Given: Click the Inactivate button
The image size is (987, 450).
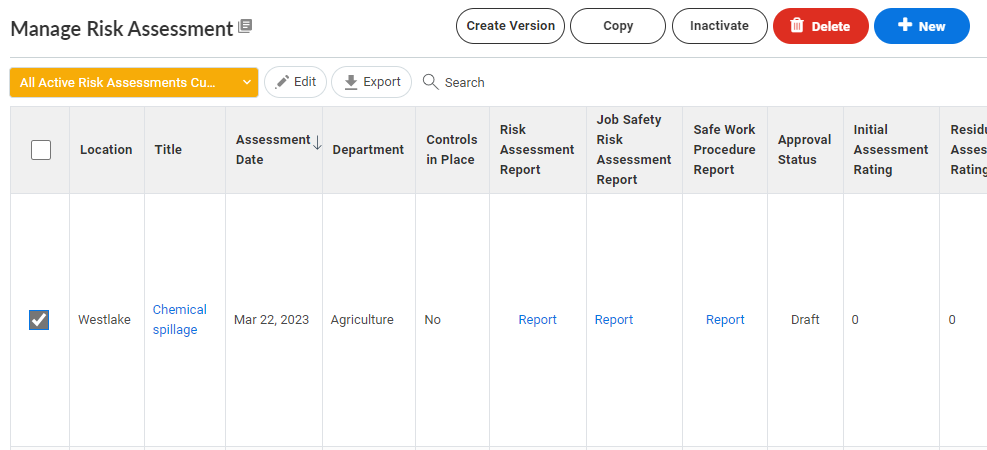Looking at the screenshot, I should pos(719,26).
